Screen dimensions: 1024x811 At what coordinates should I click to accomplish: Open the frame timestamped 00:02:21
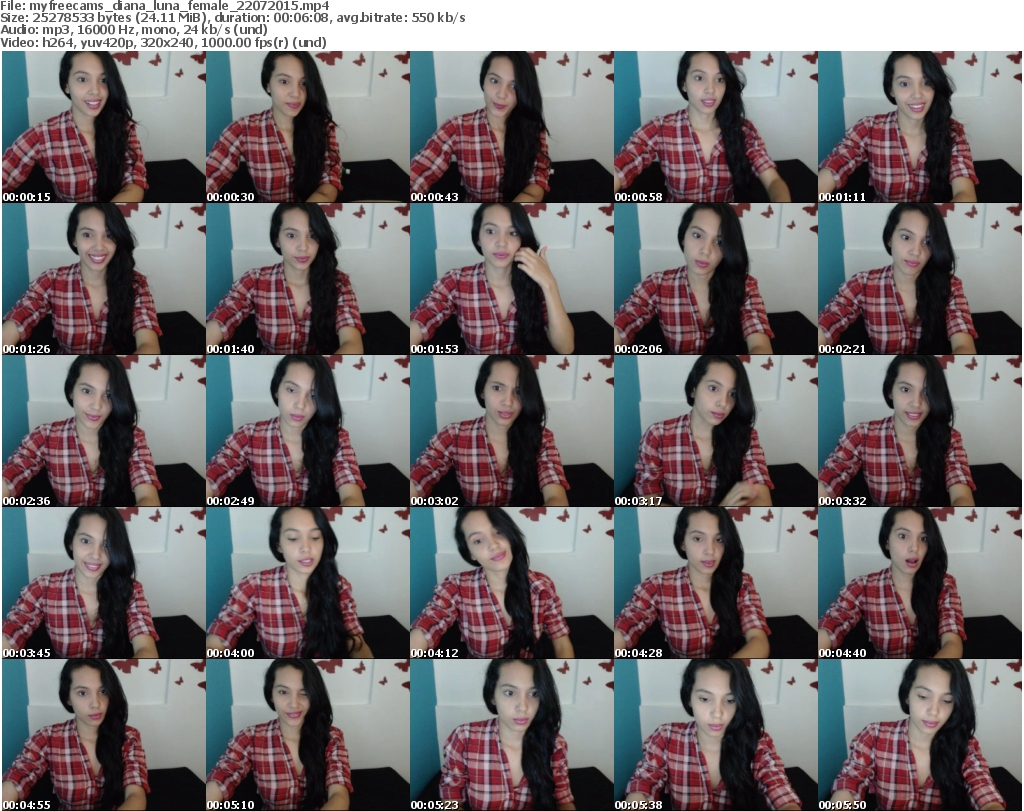(x=920, y=279)
